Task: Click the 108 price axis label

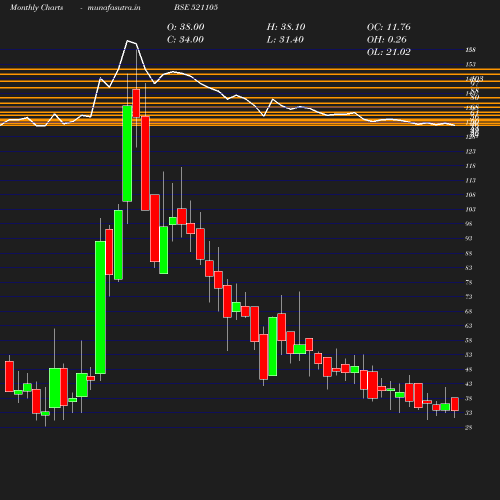Action: (x=470, y=195)
